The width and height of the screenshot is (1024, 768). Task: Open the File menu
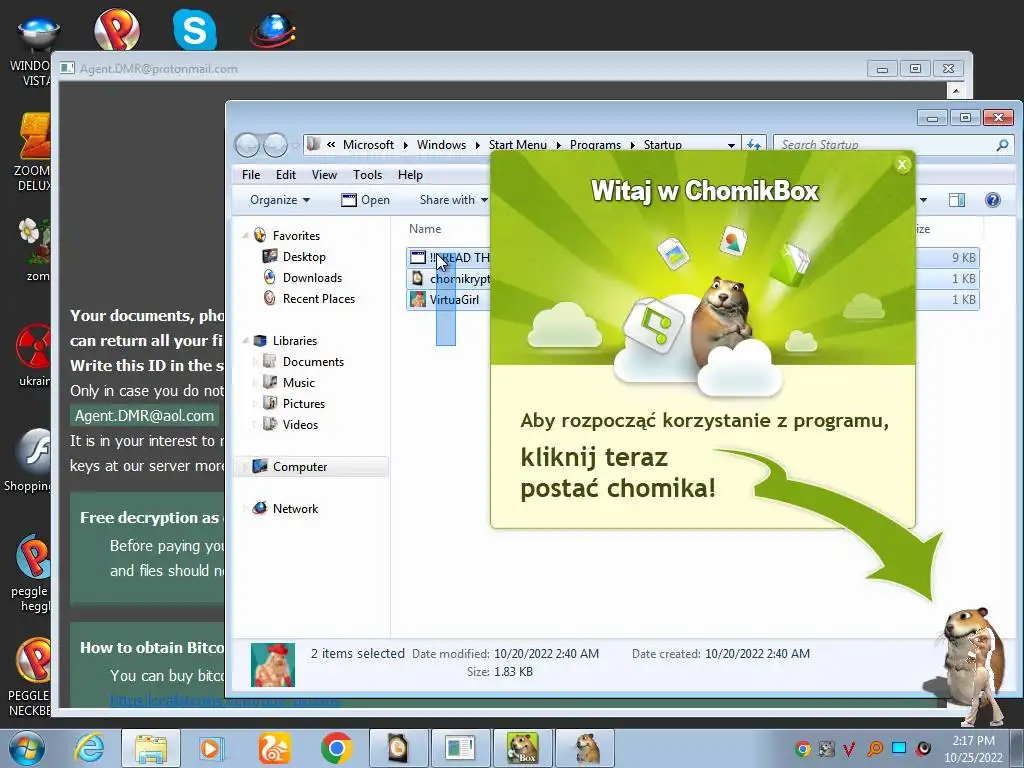click(x=251, y=174)
